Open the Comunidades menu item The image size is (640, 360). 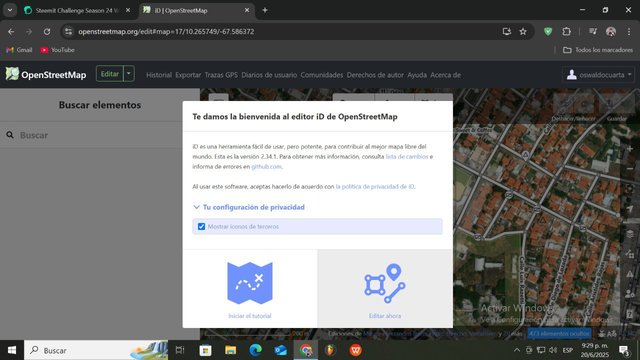click(322, 75)
